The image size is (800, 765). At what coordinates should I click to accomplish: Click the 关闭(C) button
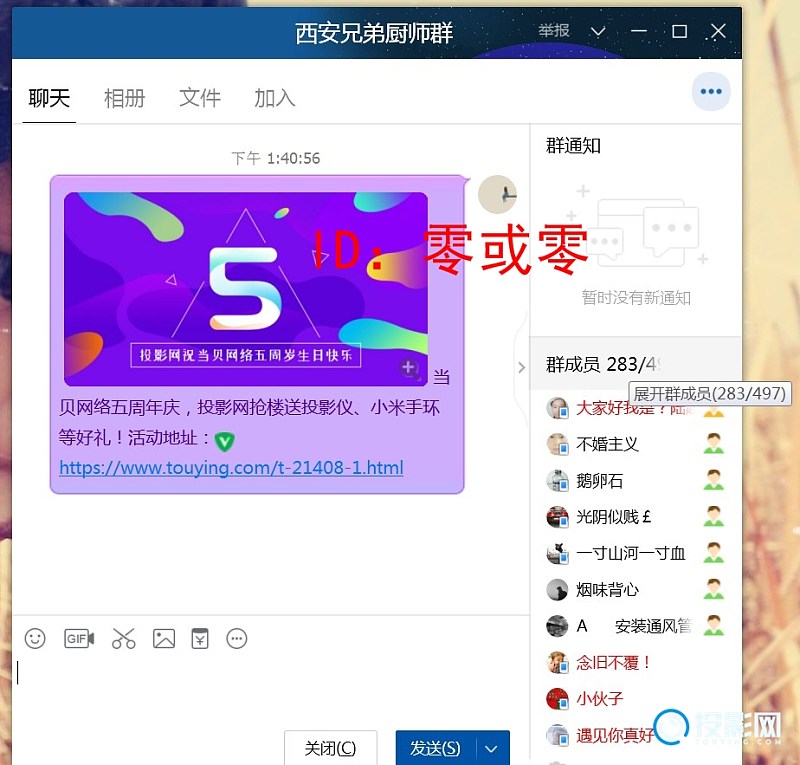tap(330, 748)
